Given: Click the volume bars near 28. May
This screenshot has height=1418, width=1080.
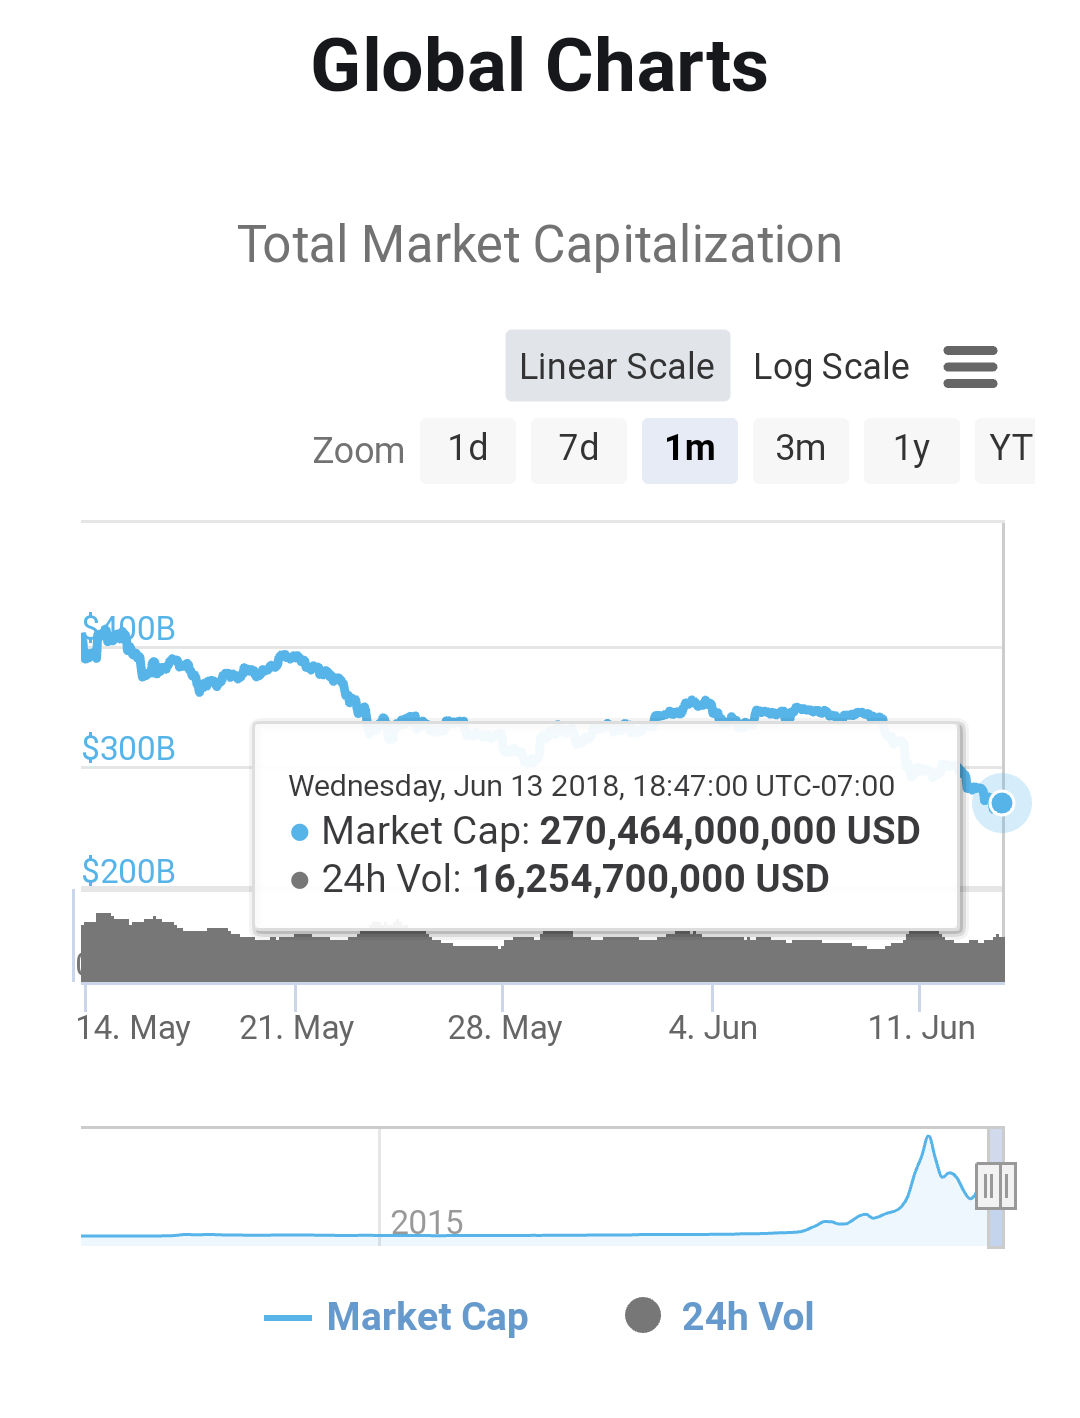Looking at the screenshot, I should point(503,960).
